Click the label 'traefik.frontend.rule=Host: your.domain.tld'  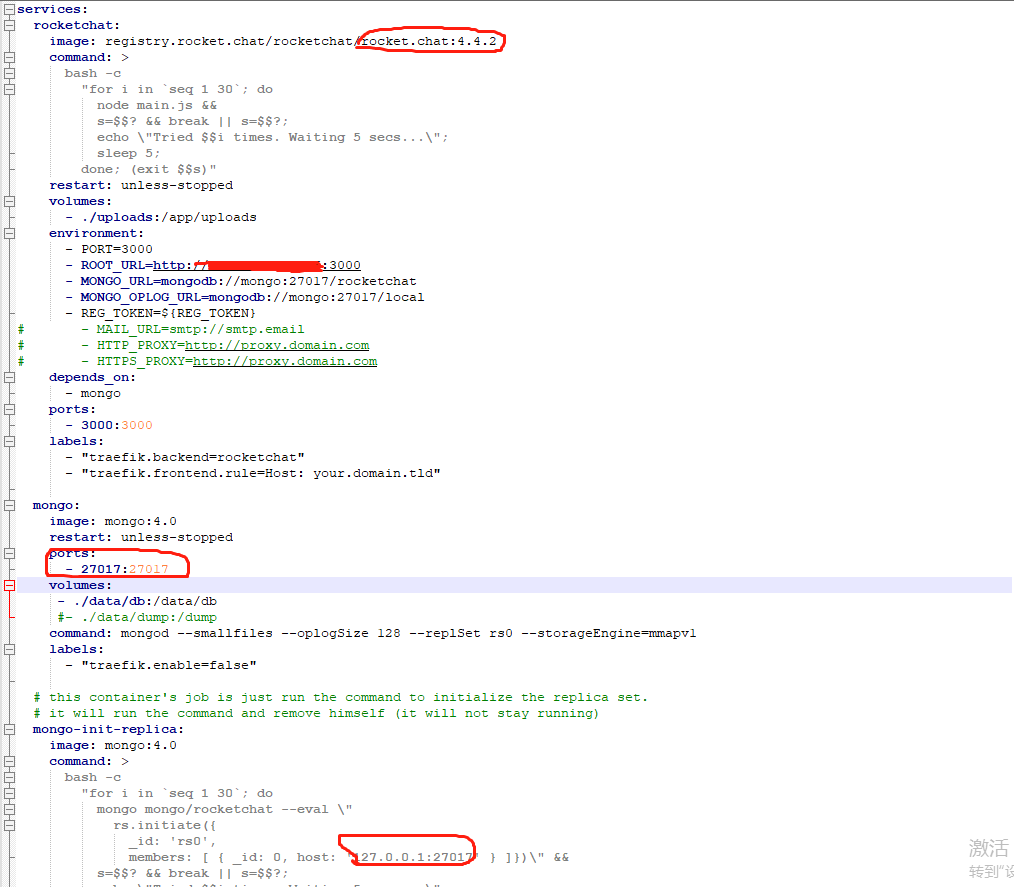[x=261, y=473]
